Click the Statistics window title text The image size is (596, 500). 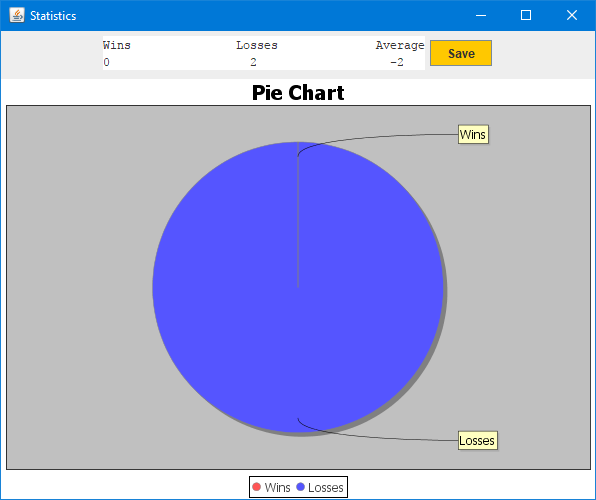pyautogui.click(x=53, y=16)
